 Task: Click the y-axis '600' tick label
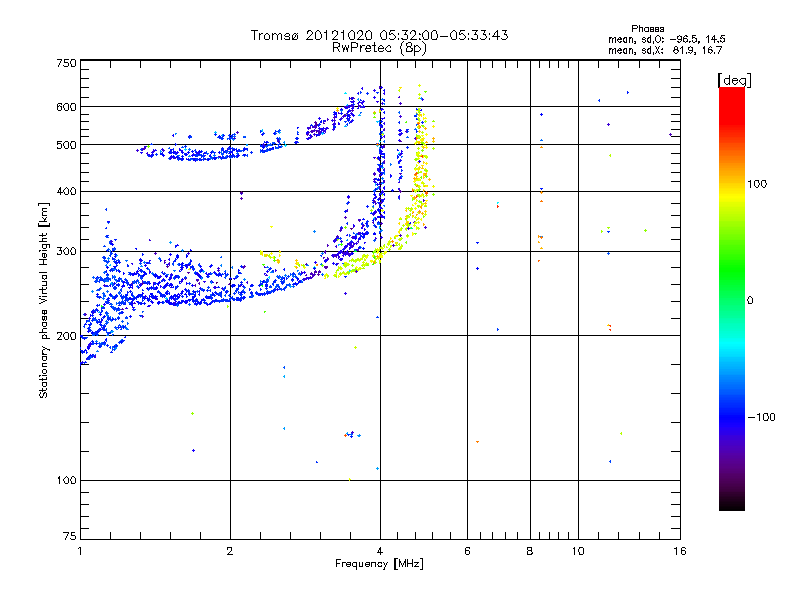coord(67,107)
